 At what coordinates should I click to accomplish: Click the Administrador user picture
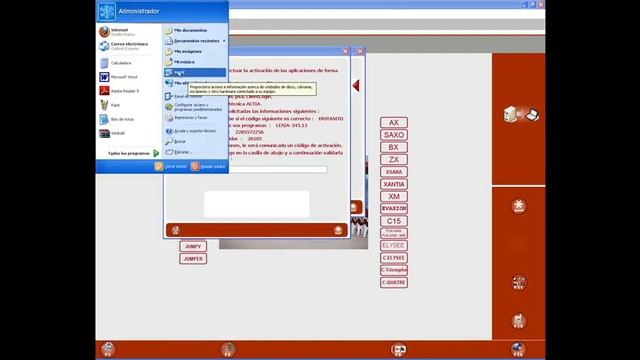[x=107, y=11]
